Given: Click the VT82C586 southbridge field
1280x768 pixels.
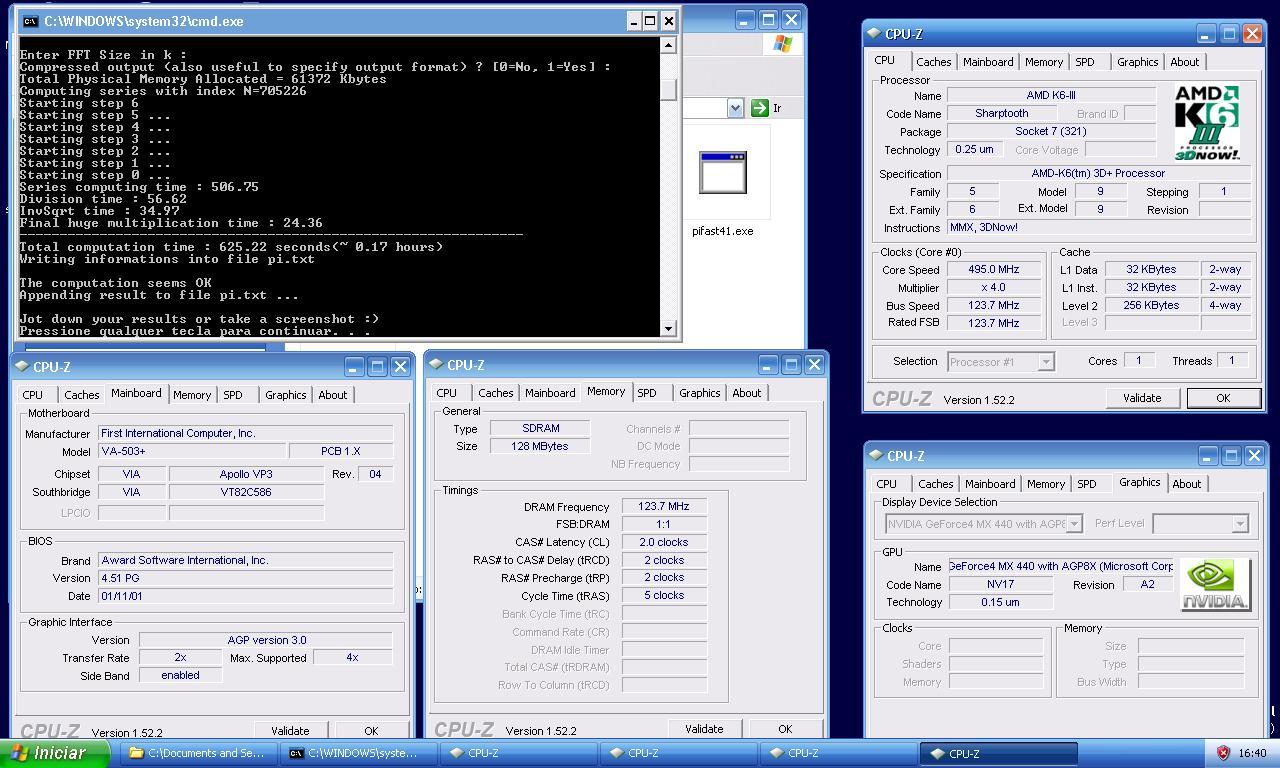Looking at the screenshot, I should [x=246, y=492].
